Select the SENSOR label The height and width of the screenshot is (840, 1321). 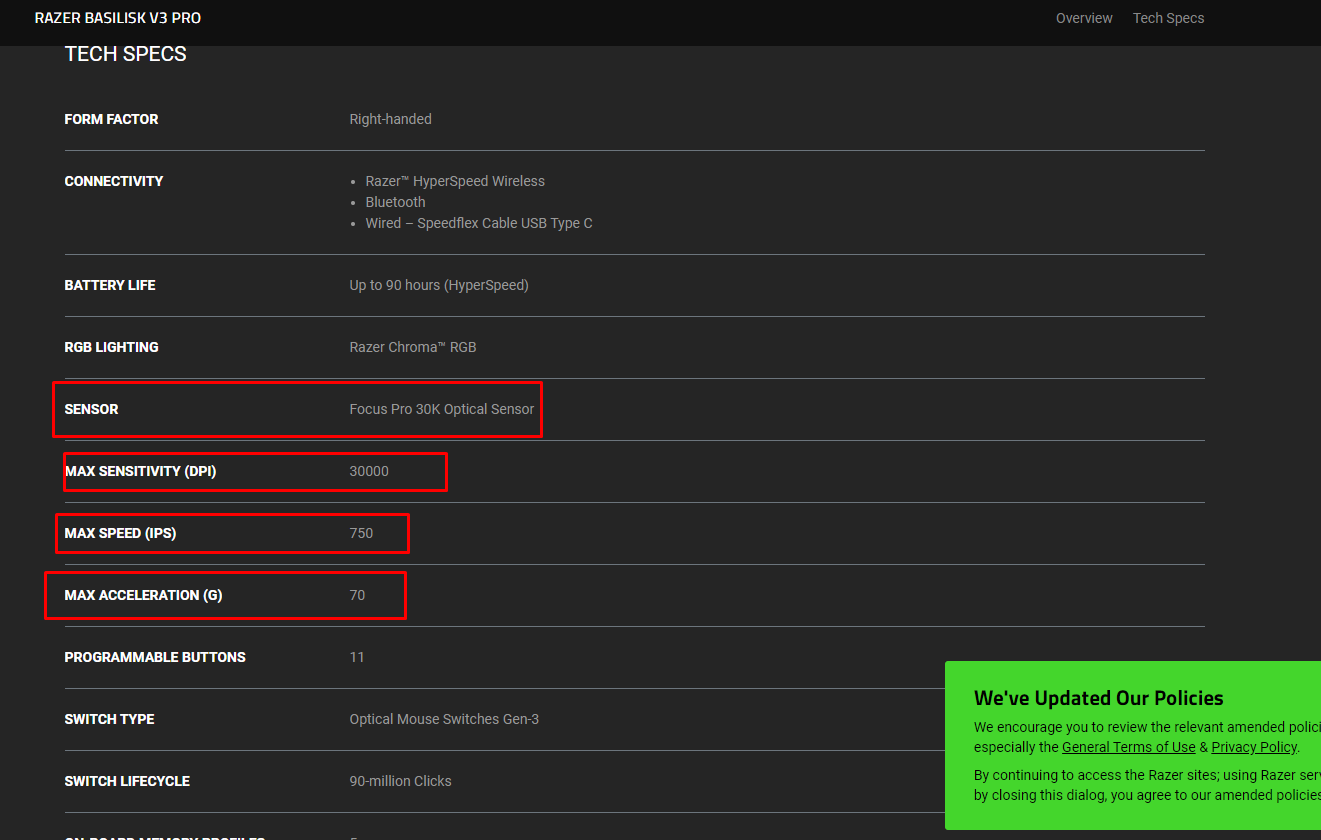pos(91,409)
